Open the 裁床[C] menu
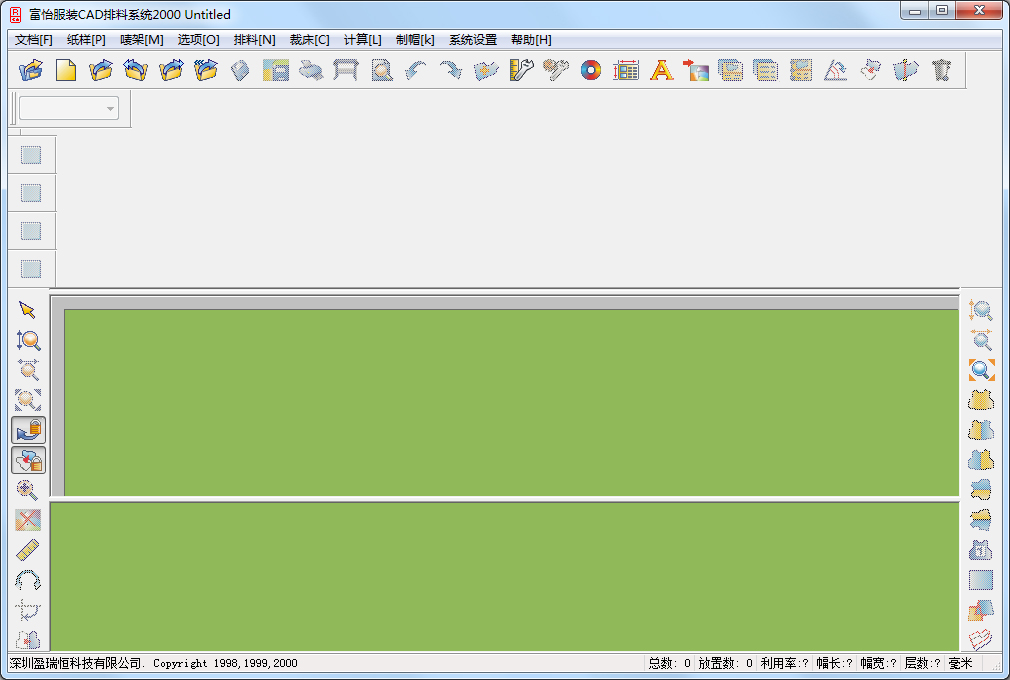 point(309,40)
